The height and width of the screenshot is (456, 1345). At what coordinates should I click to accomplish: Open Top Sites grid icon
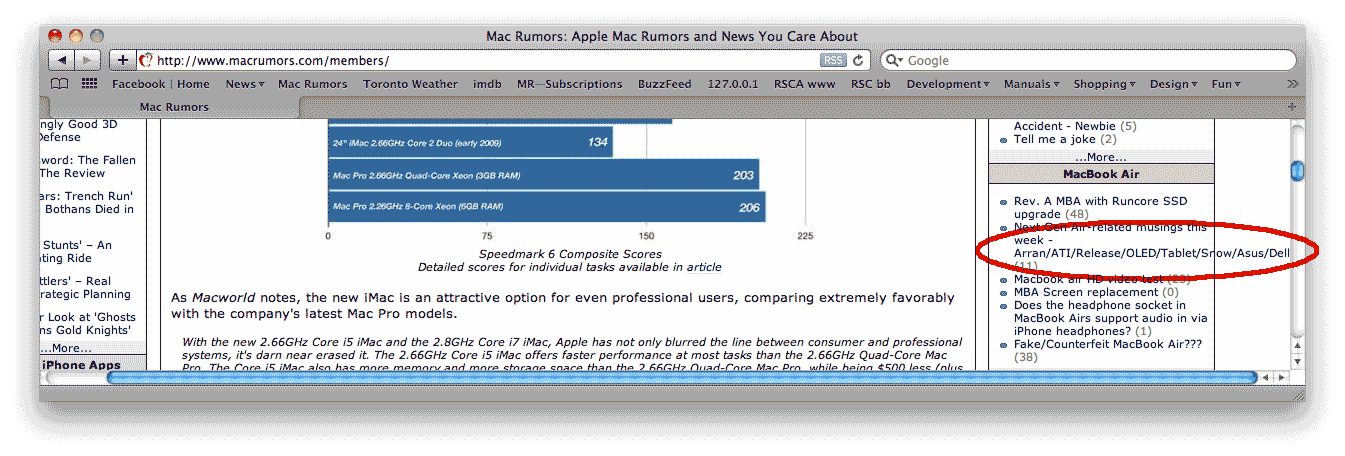[89, 84]
